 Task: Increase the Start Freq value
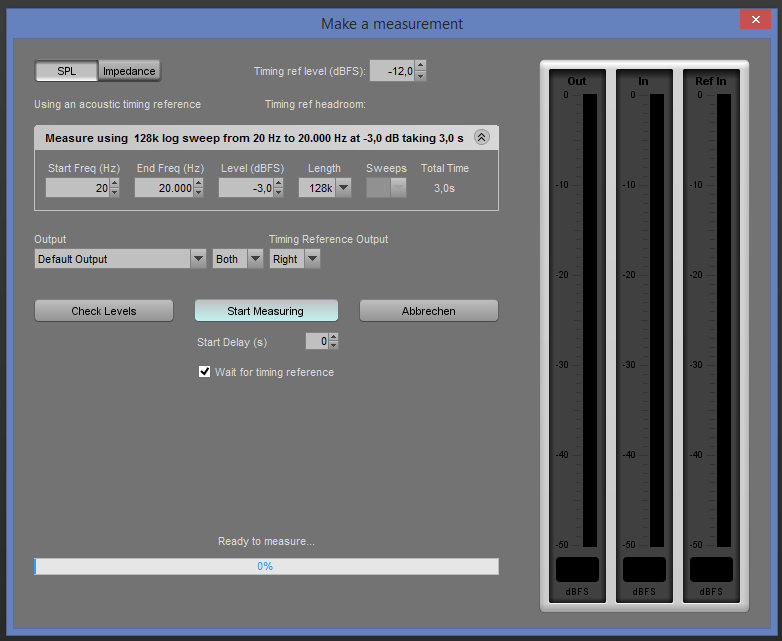coord(114,183)
